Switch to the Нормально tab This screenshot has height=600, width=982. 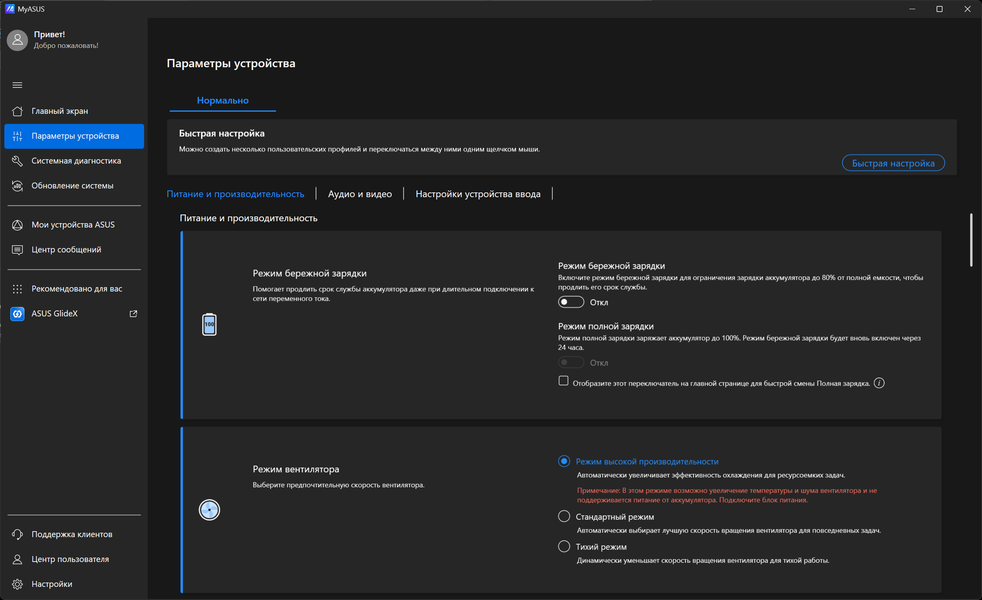(x=222, y=100)
